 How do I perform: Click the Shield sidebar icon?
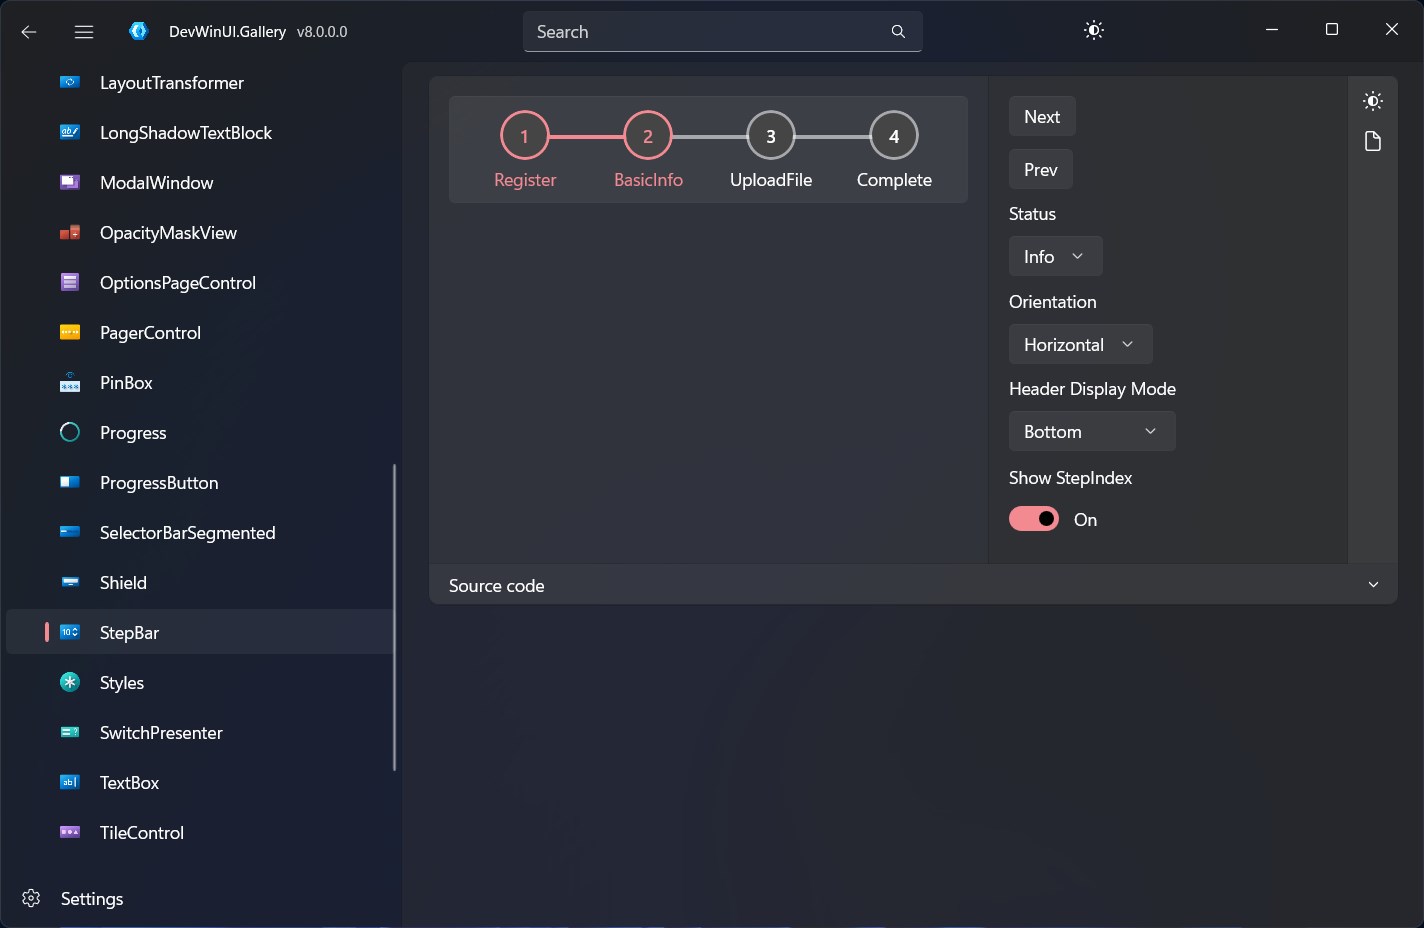click(70, 582)
